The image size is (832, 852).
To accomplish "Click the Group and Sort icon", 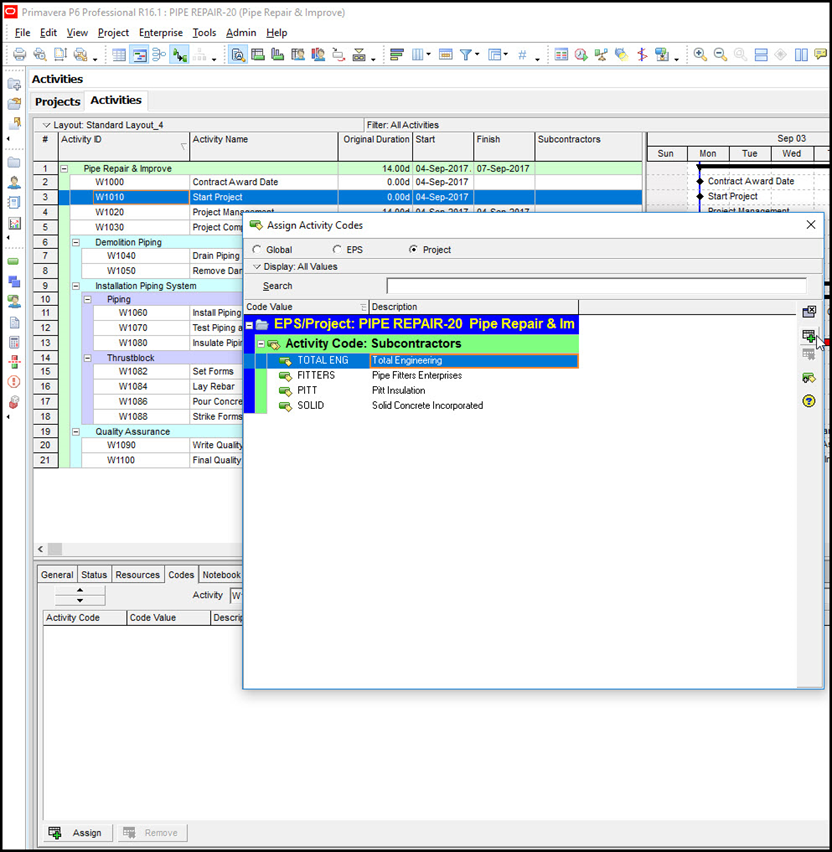I will point(495,54).
